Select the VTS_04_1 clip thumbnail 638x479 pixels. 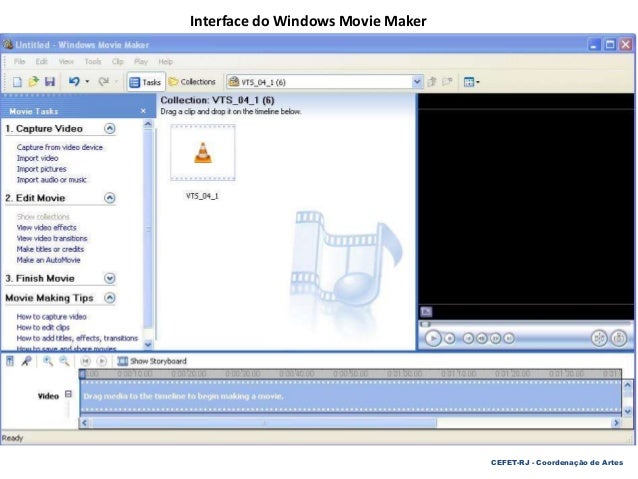pyautogui.click(x=203, y=153)
